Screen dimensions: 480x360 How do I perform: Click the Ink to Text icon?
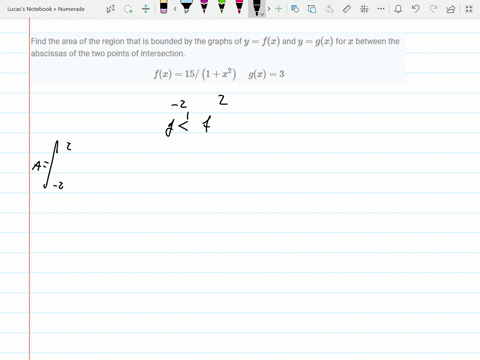(x=329, y=9)
